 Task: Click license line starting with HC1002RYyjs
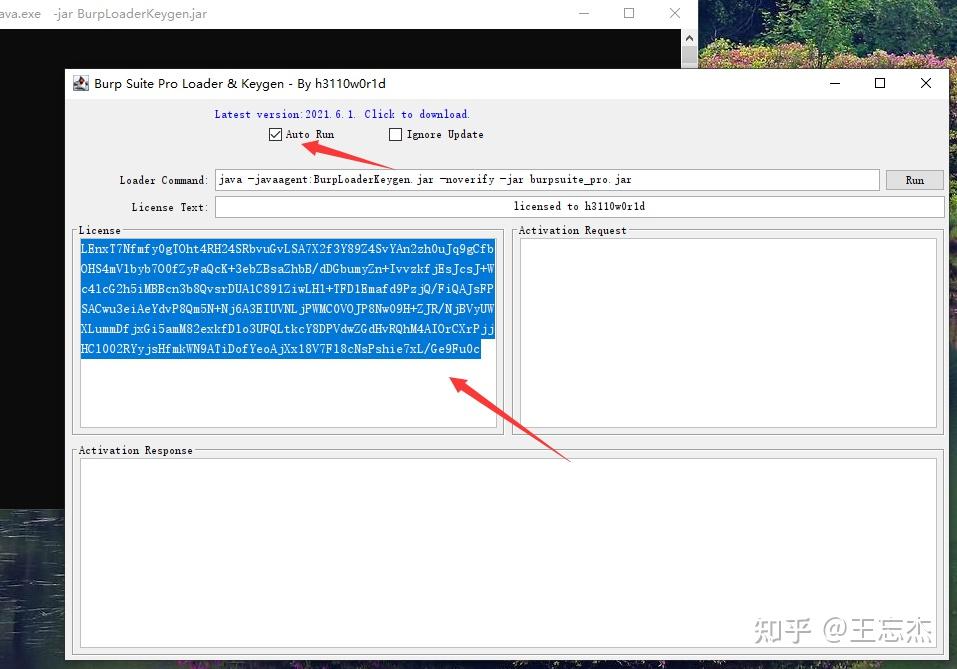tap(281, 349)
